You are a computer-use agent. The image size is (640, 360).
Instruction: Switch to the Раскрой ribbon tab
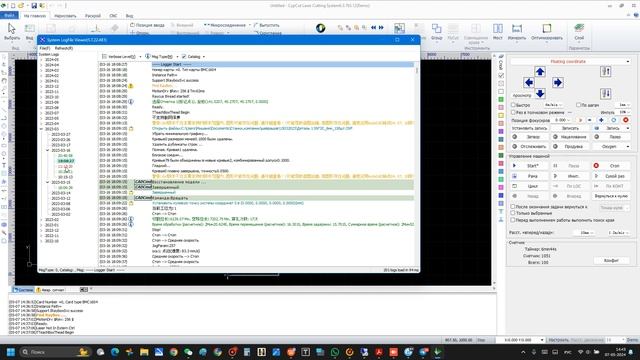pos(93,16)
